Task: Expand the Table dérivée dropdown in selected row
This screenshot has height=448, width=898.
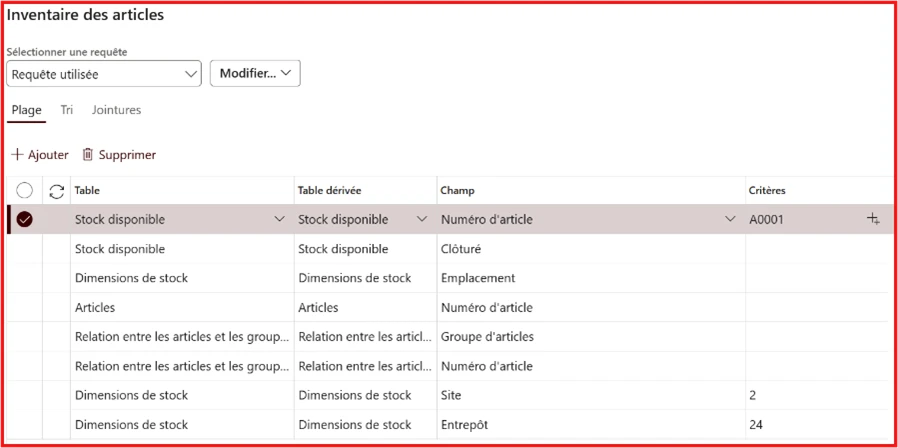Action: point(422,220)
